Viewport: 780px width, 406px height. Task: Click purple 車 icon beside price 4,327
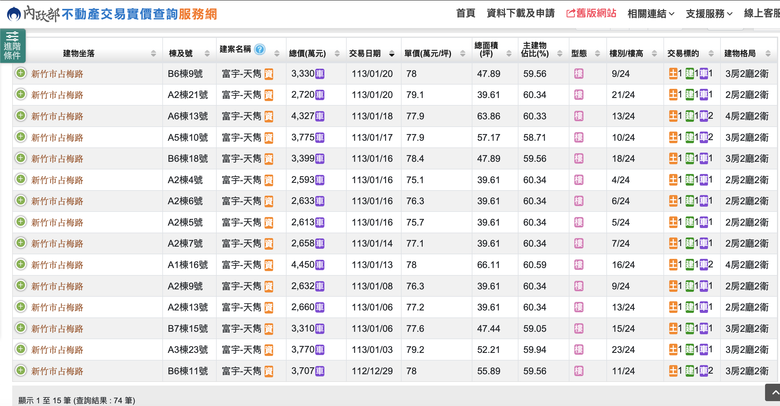[320, 116]
